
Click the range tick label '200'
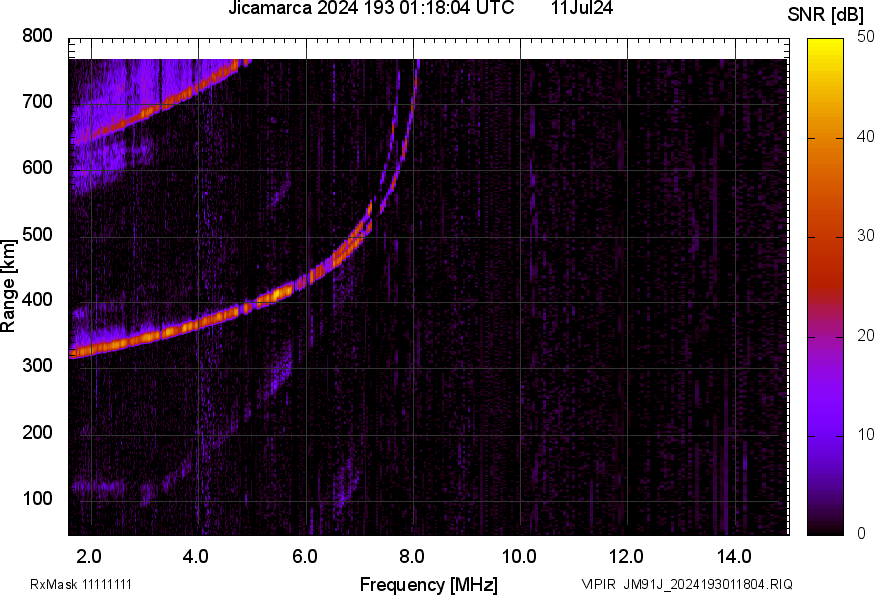[x=37, y=432]
